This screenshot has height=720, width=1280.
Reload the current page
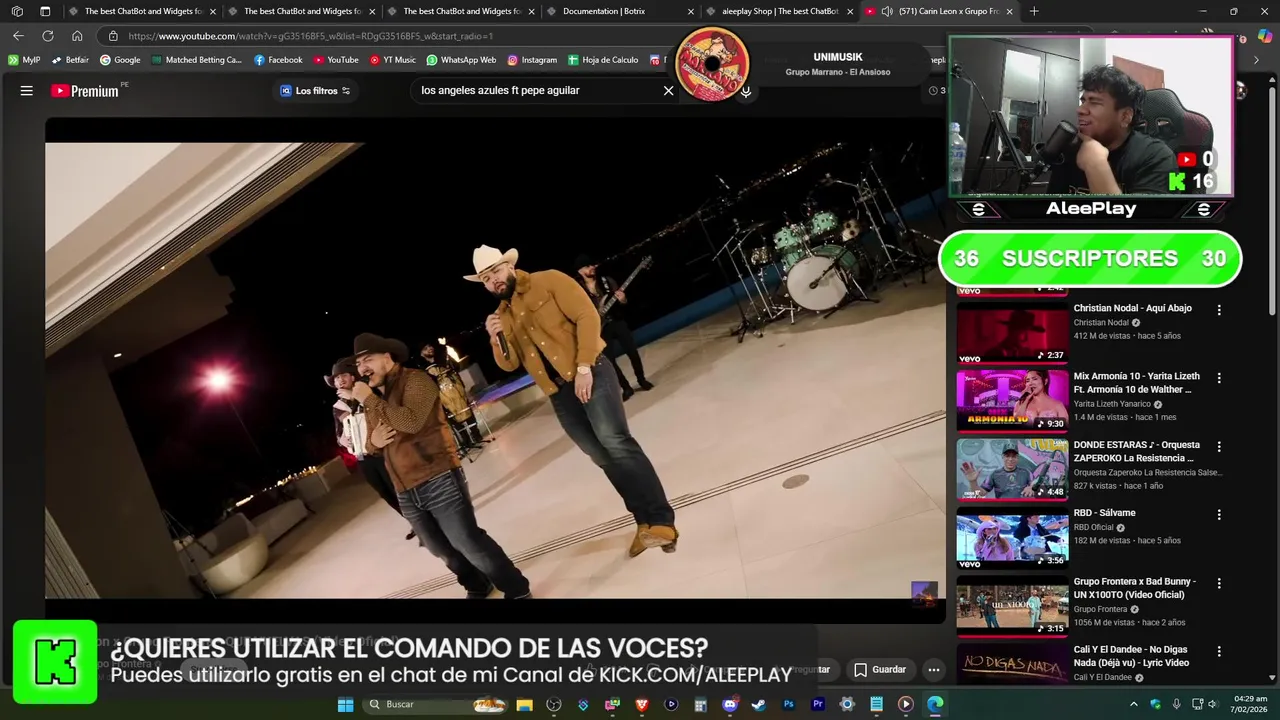48,36
